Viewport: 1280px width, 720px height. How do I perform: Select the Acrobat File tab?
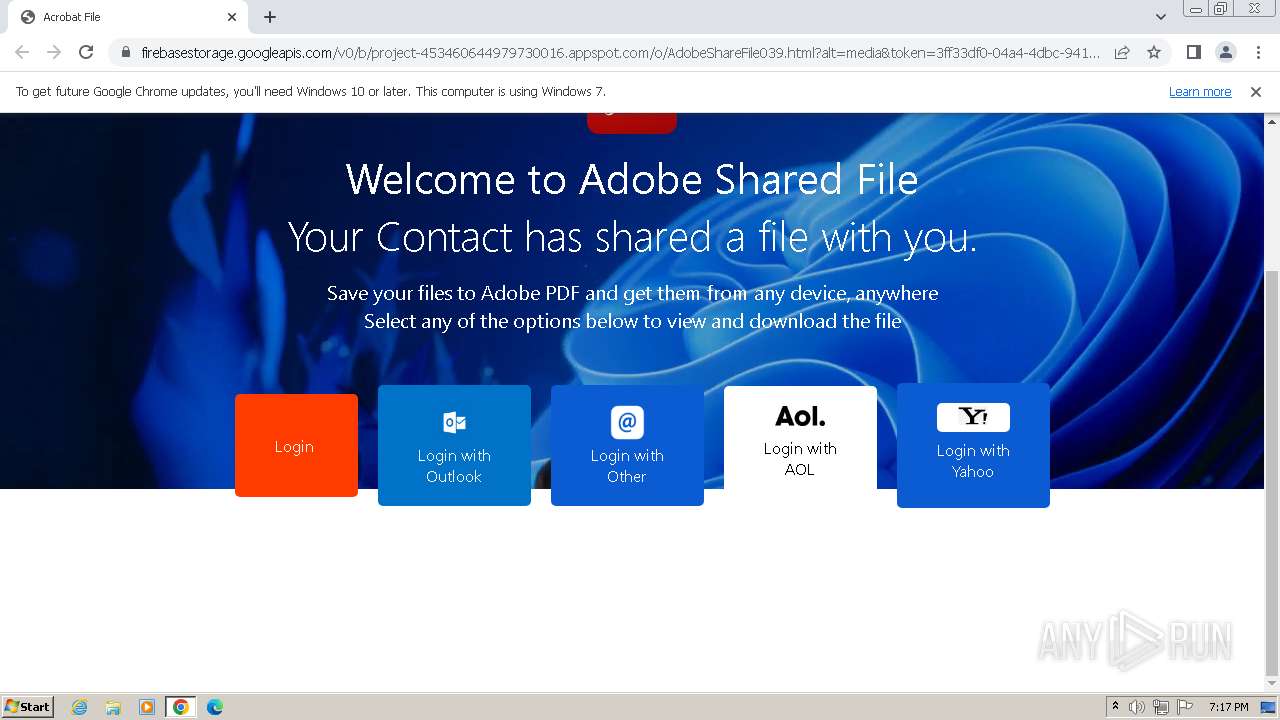[x=128, y=17]
